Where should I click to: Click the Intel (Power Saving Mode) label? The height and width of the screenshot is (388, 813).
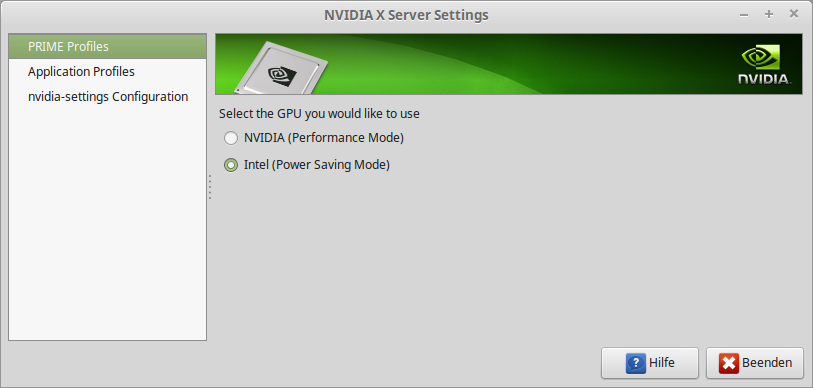(x=317, y=165)
